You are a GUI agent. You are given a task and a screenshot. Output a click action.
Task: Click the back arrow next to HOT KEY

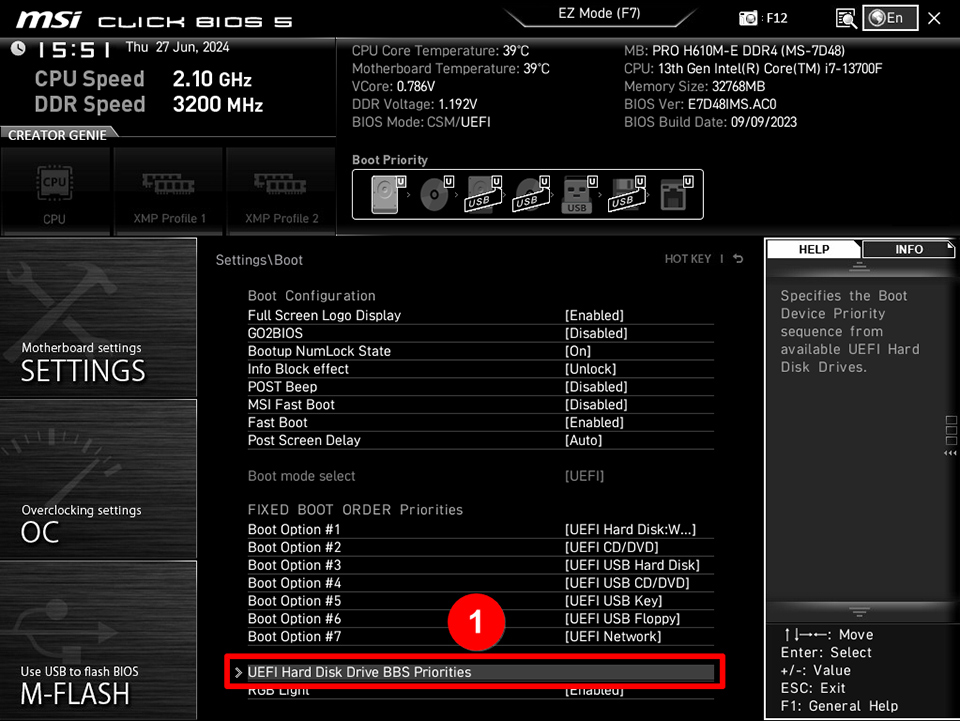click(x=738, y=259)
